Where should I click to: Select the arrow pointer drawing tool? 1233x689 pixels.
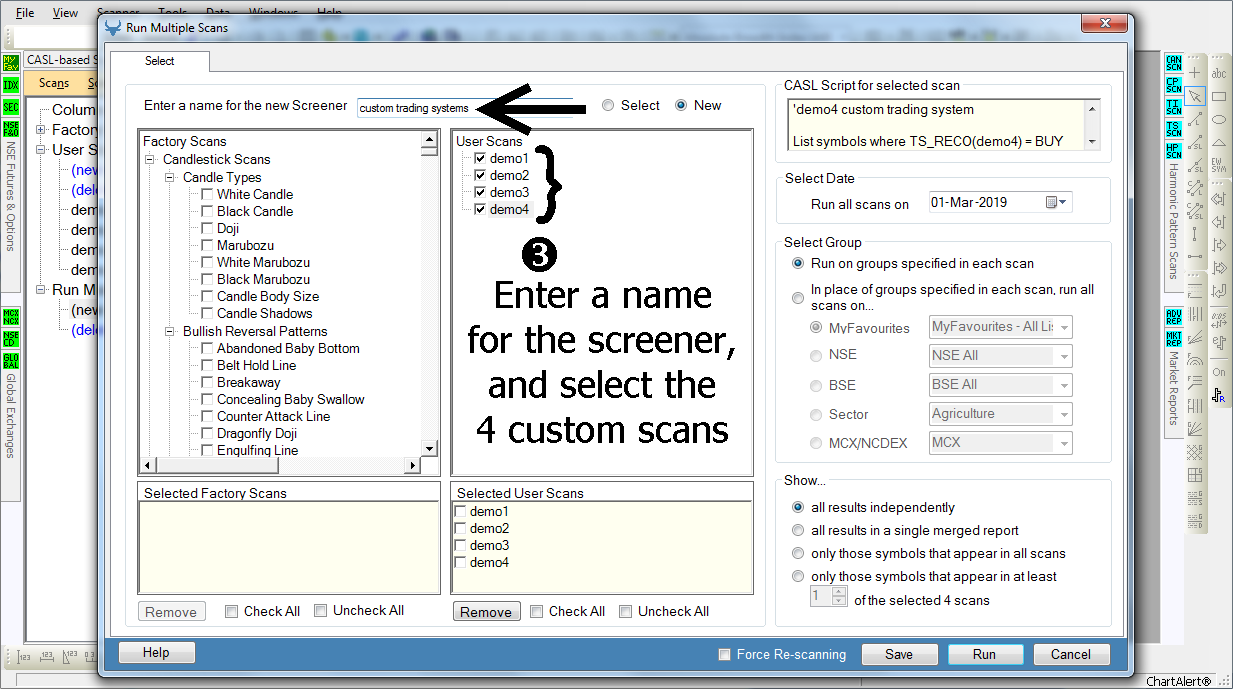[x=1195, y=96]
